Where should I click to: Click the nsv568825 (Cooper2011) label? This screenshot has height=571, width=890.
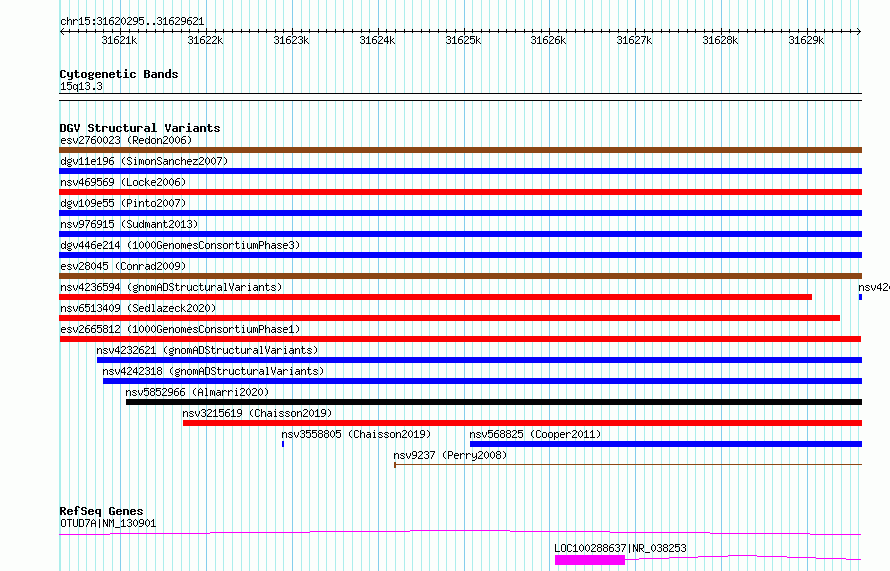point(535,434)
